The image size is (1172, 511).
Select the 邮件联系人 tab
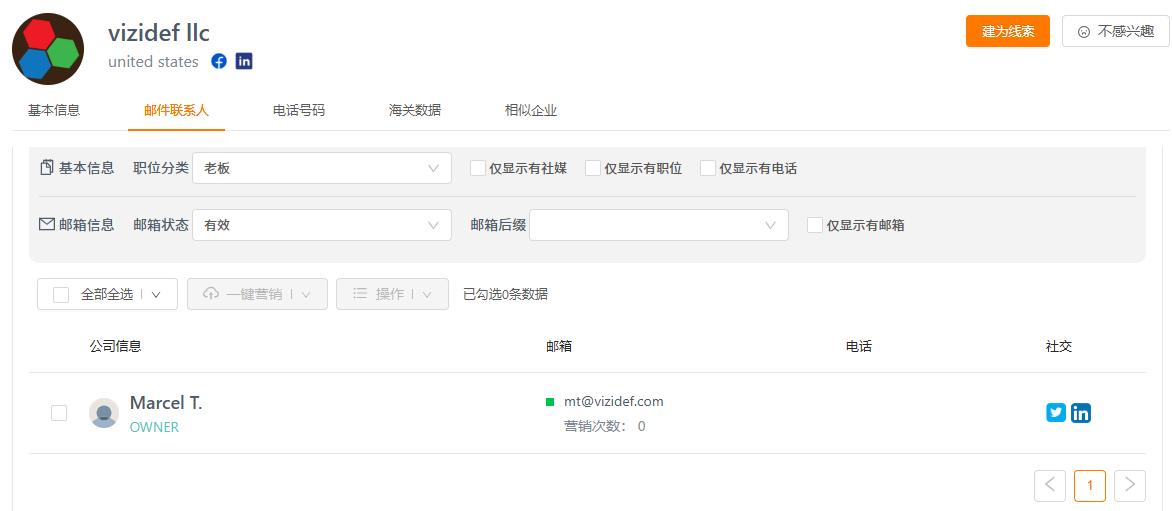coord(176,111)
